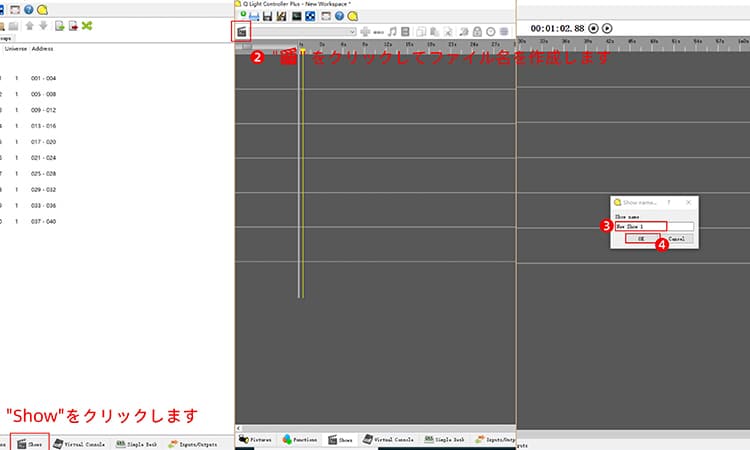Open Virtual Console tab in left window
750x450 pixels.
79,444
